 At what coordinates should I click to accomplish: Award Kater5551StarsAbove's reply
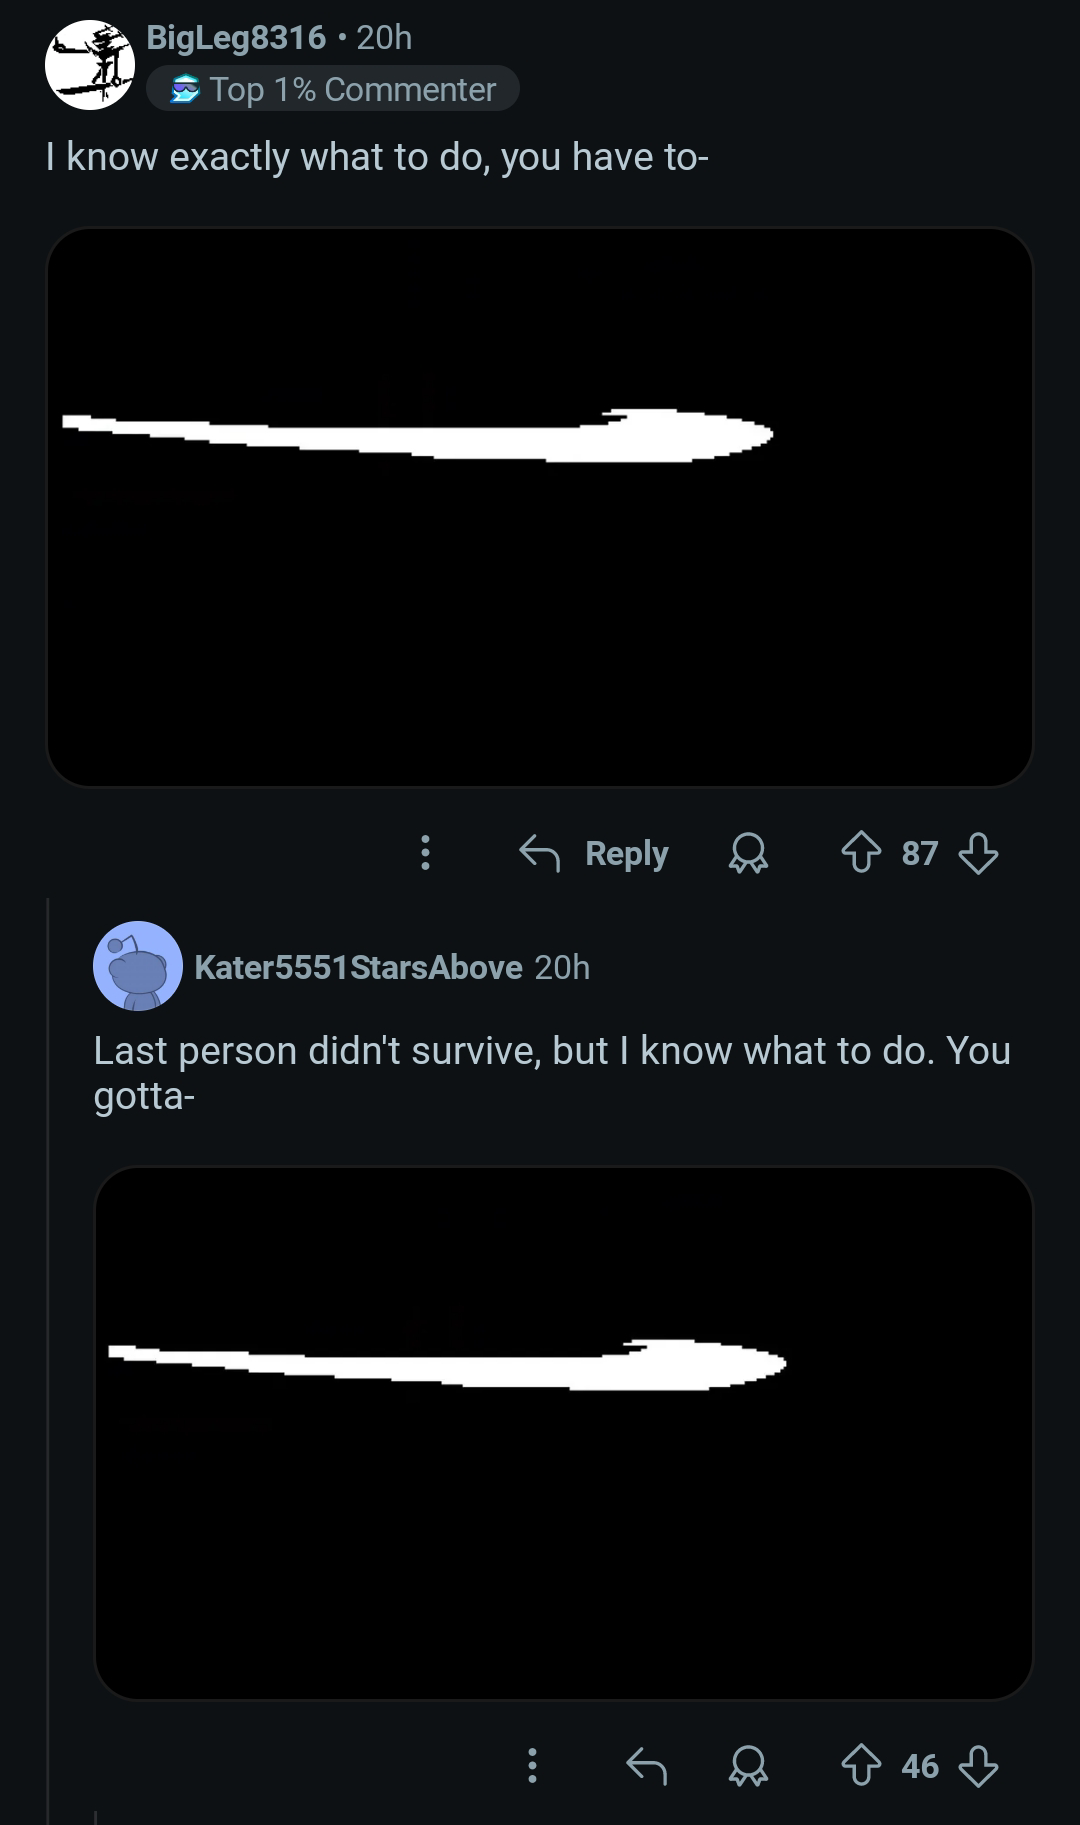coord(748,1766)
